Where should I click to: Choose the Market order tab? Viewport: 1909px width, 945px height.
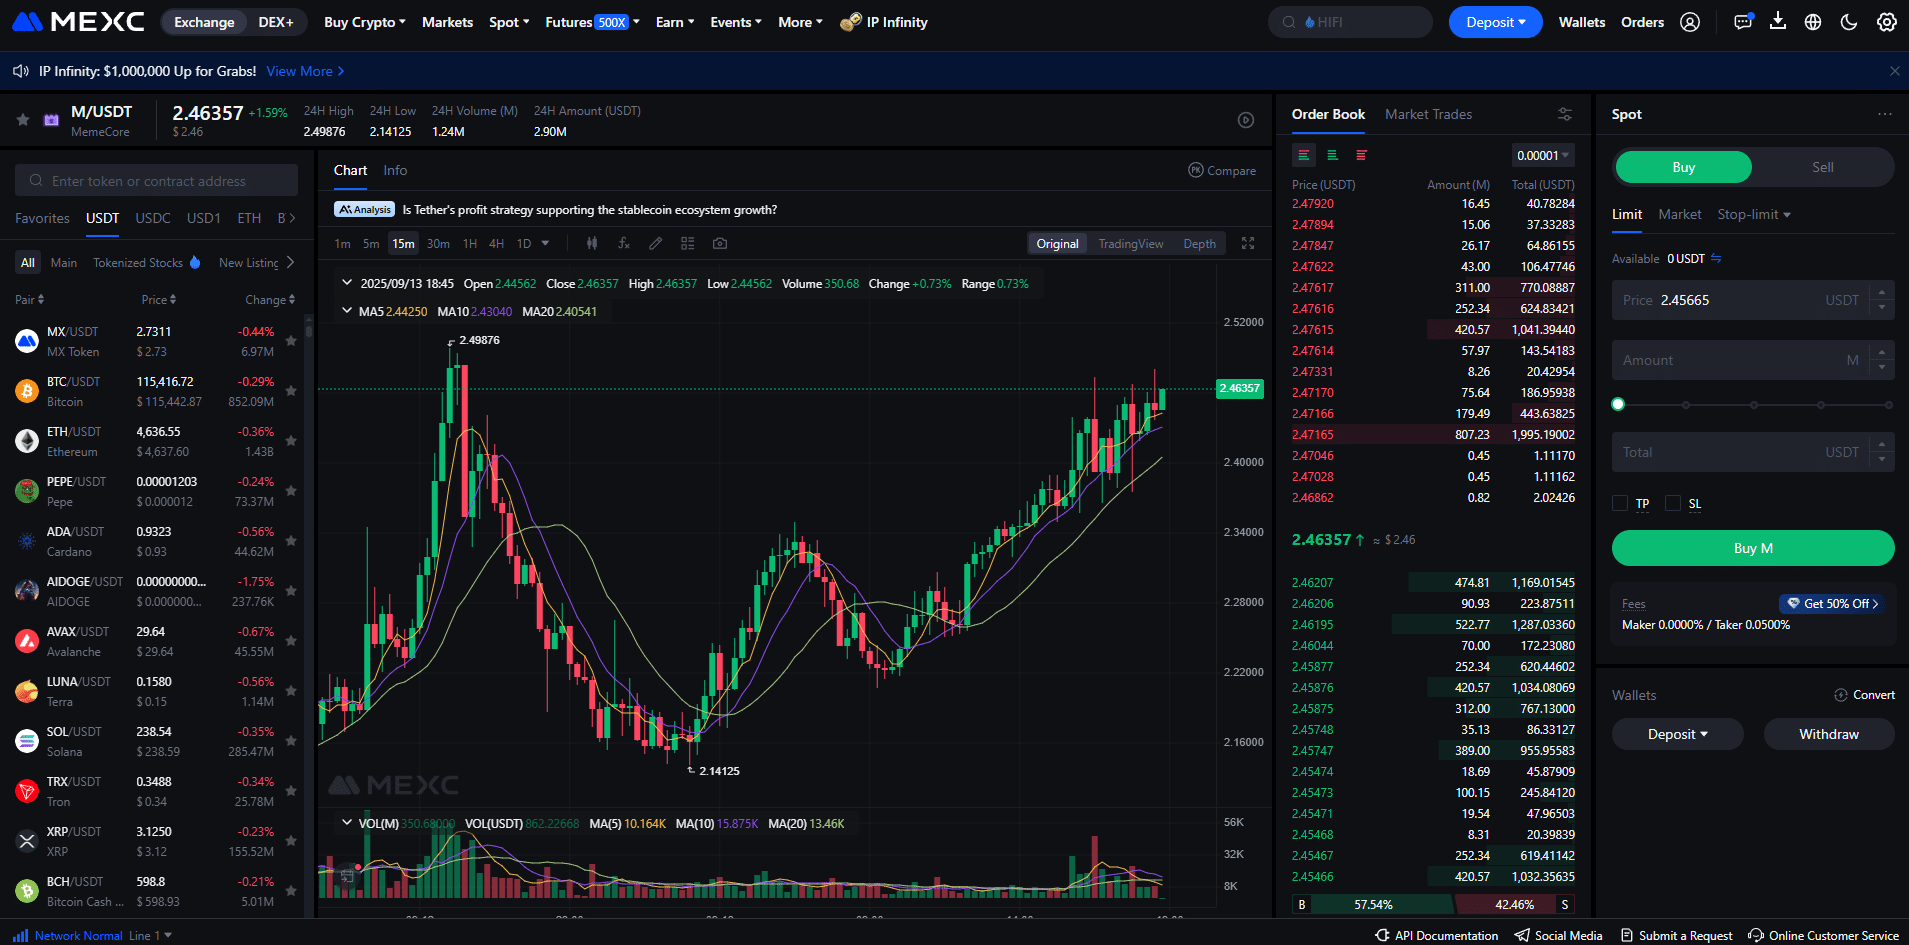coord(1679,214)
